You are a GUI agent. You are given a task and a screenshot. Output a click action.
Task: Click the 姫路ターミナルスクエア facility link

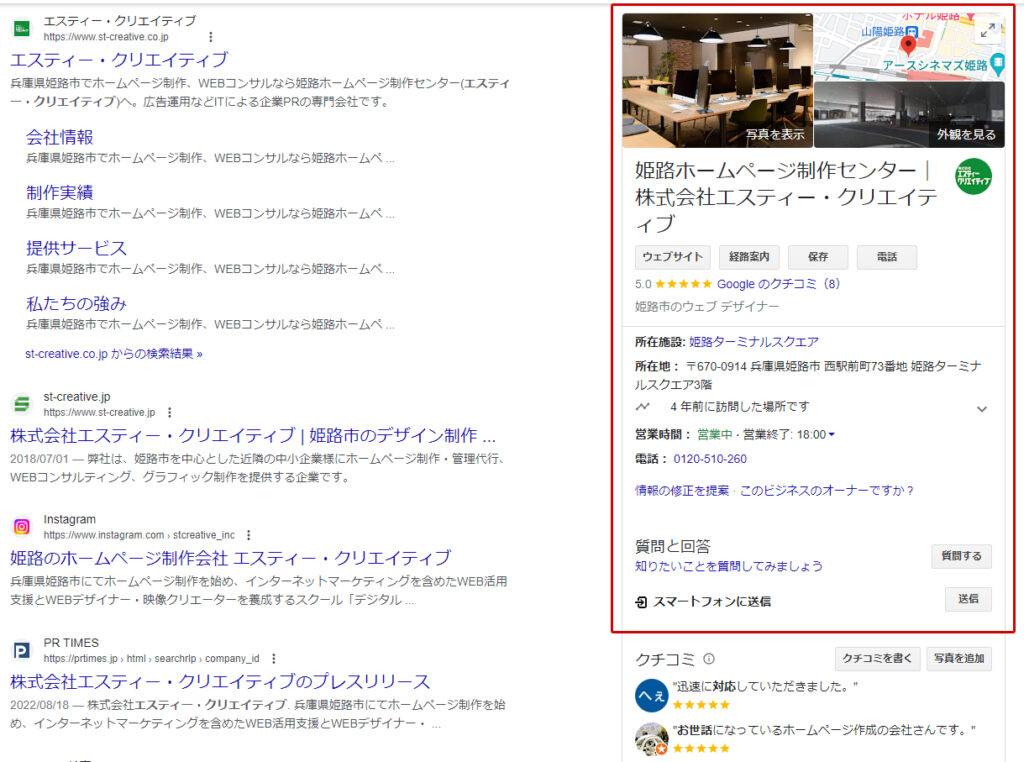point(754,341)
